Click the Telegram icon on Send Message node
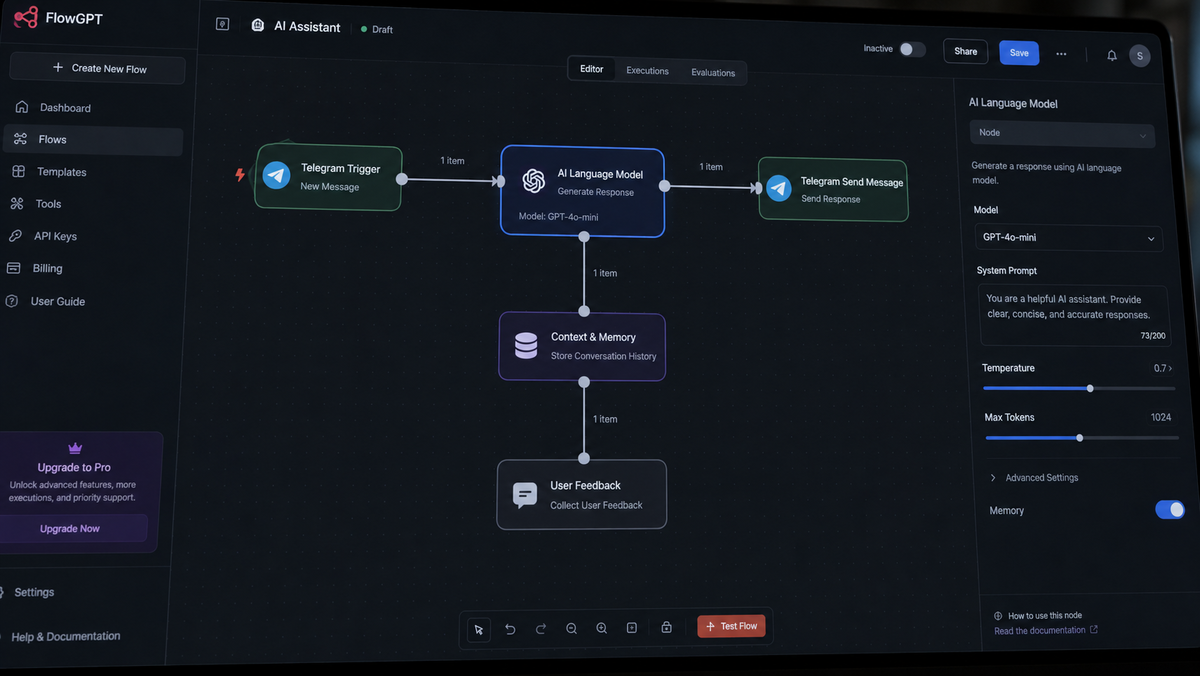 pyautogui.click(x=779, y=188)
